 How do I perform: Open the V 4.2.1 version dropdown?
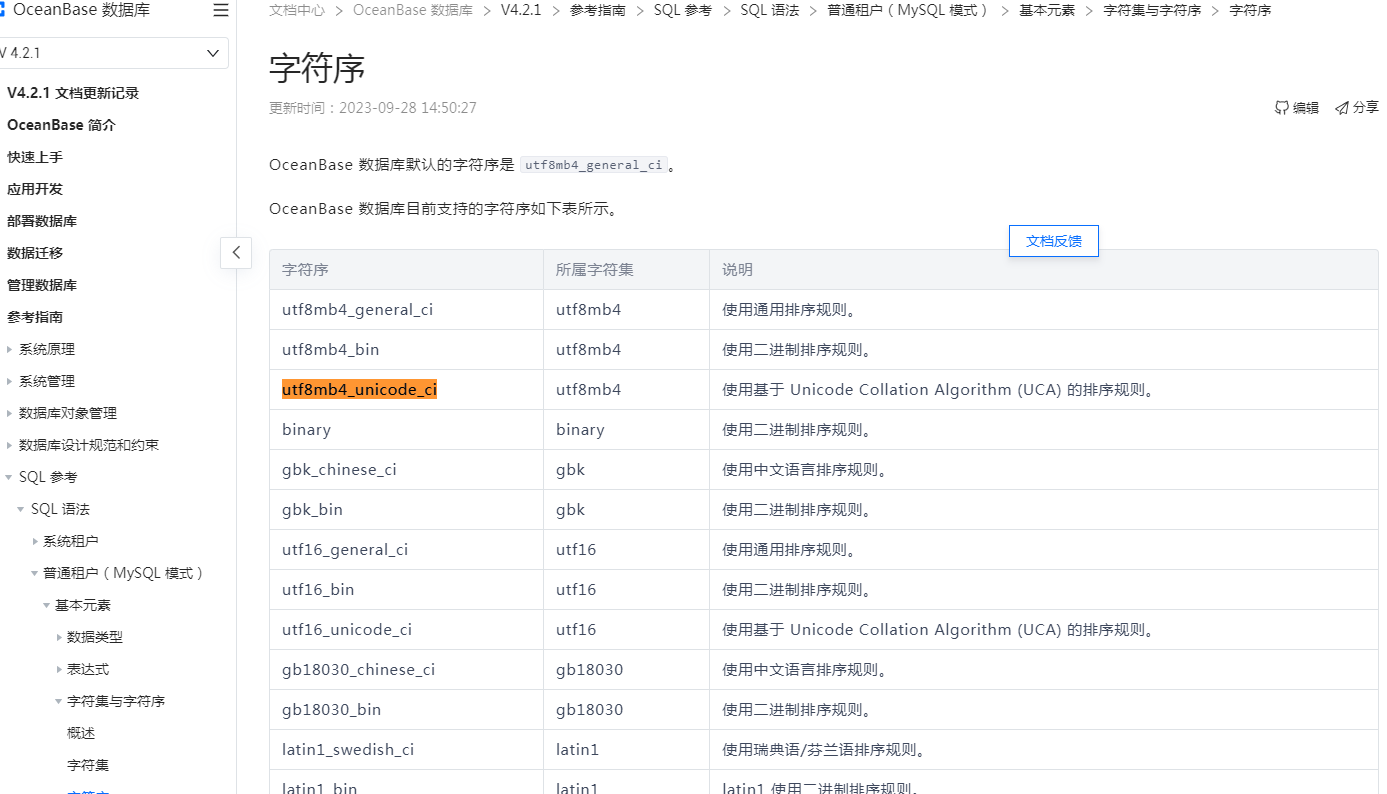point(113,53)
